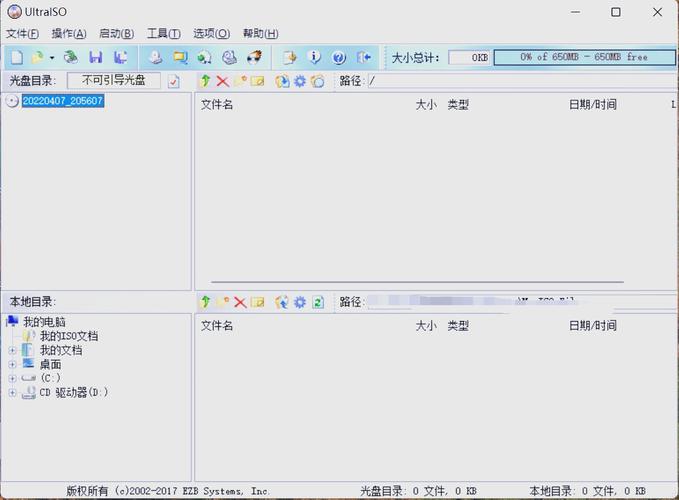Select the 20220407_205607 disc tree node
This screenshot has width=679, height=500.
pyautogui.click(x=63, y=101)
